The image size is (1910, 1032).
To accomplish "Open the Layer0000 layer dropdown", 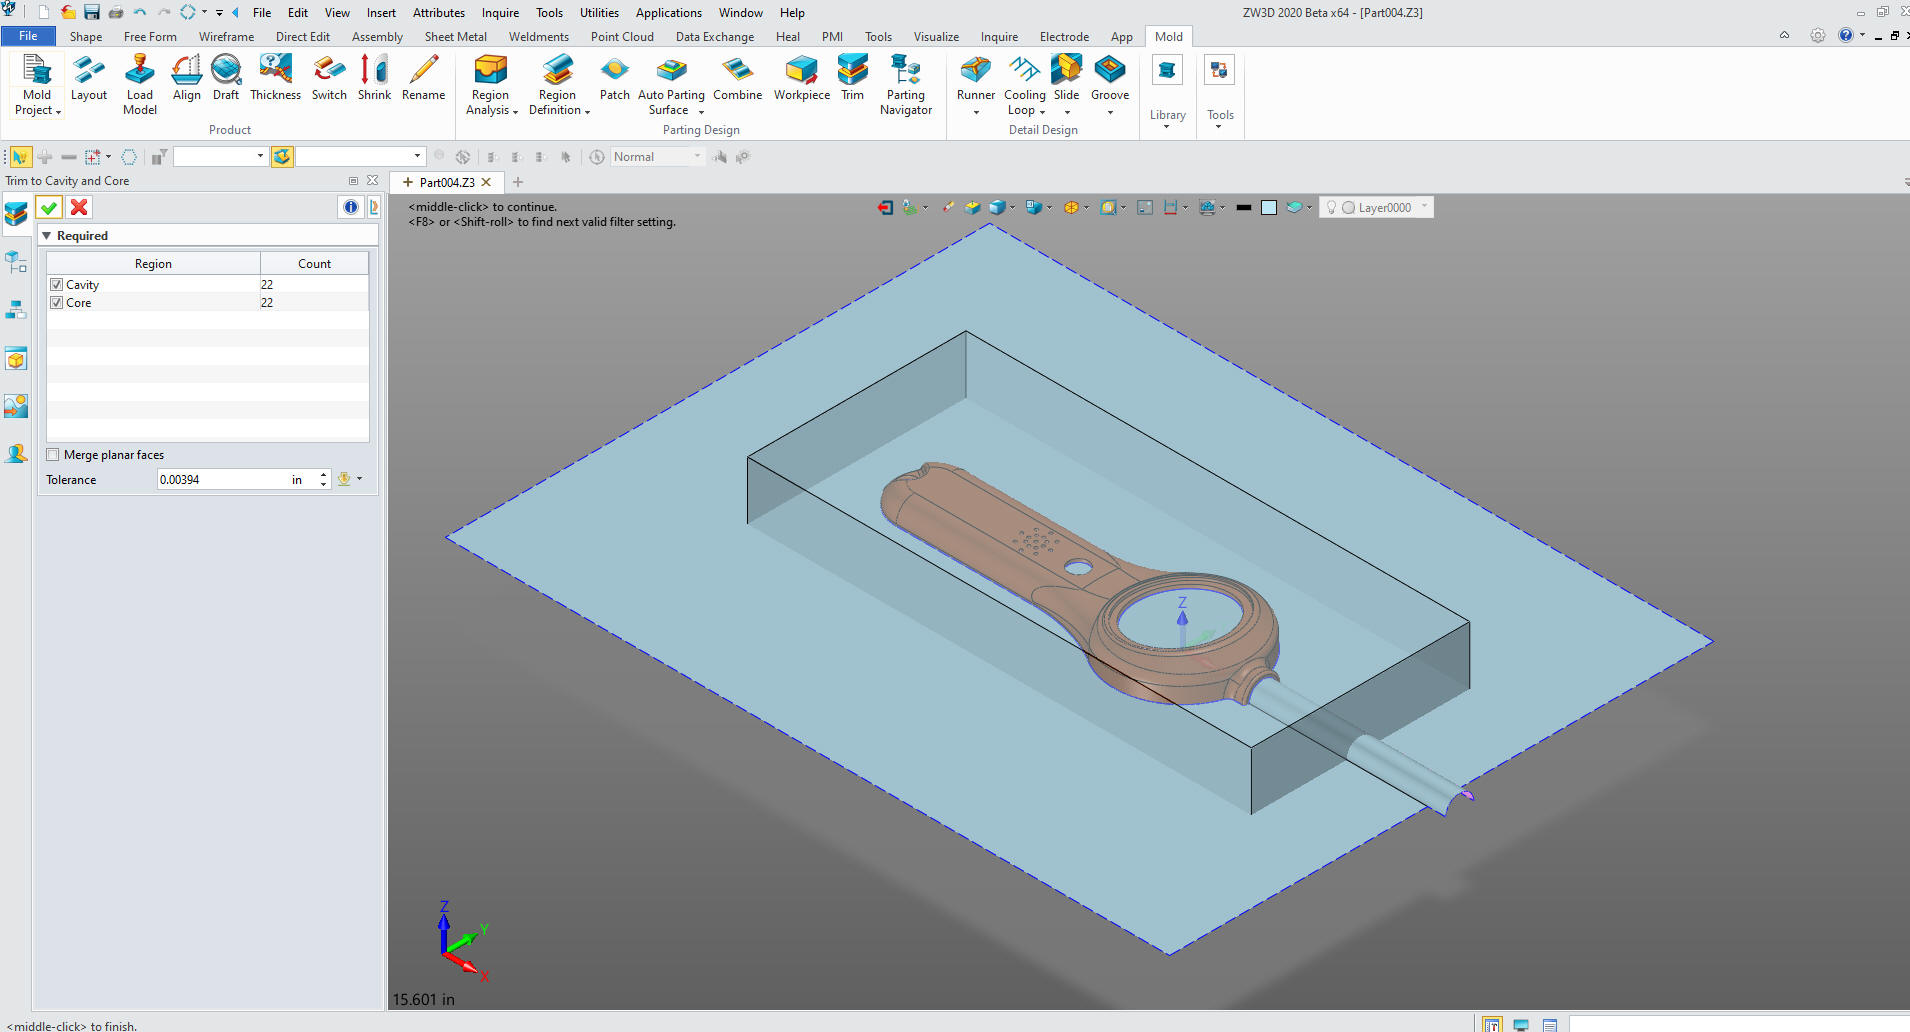I will tap(1424, 207).
